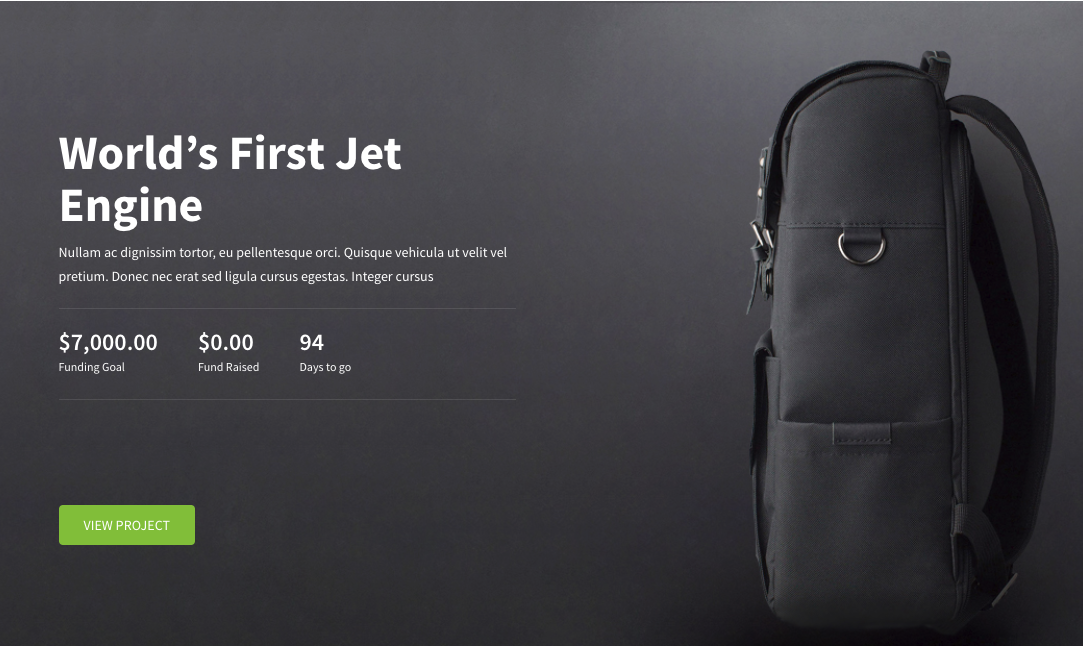Click the divider line below funding stats
This screenshot has height=646, width=1083.
point(287,399)
